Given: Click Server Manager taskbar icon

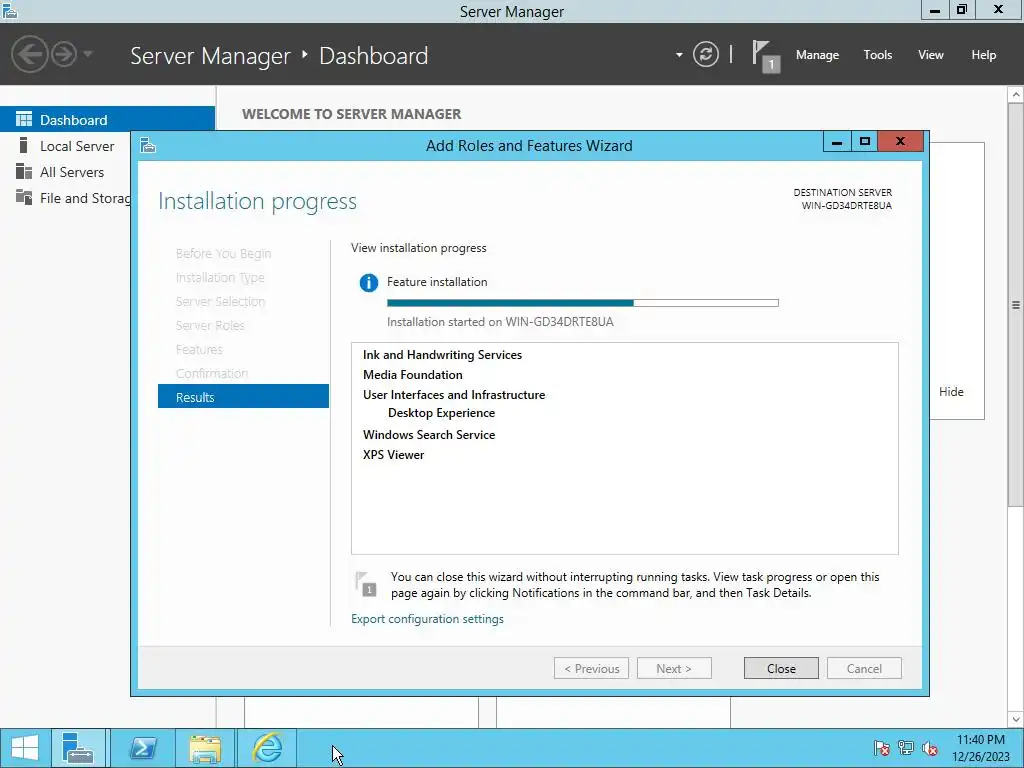Looking at the screenshot, I should tap(78, 748).
